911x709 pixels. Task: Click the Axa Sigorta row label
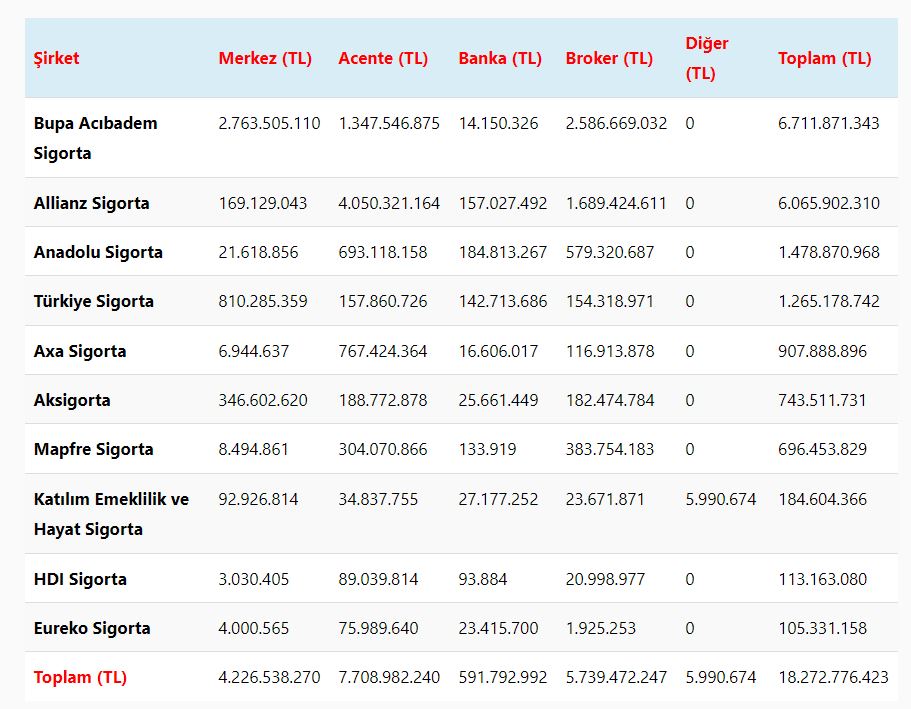pos(80,351)
